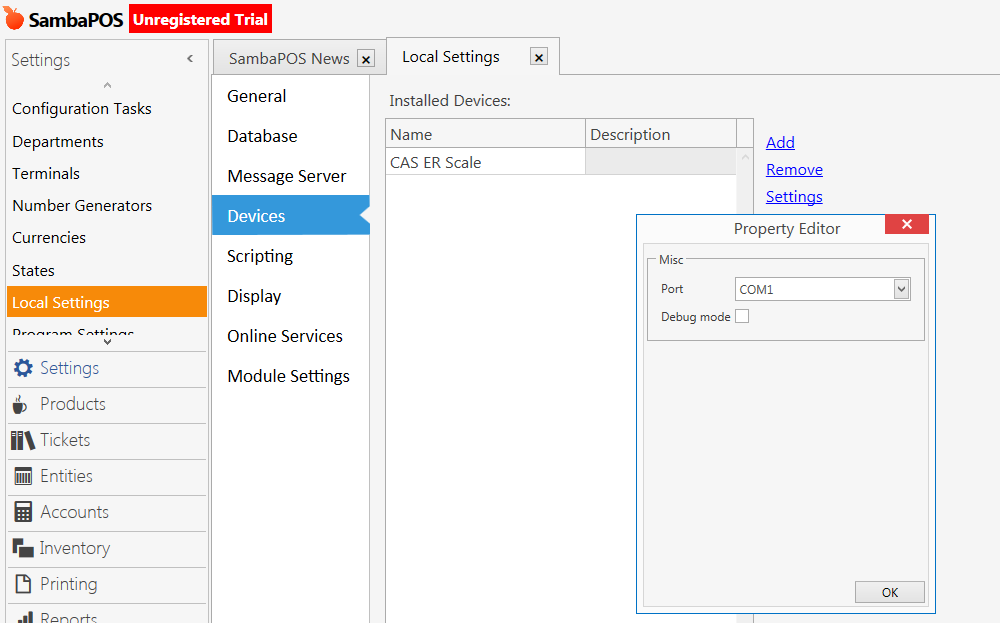The image size is (1000, 623).
Task: Click the devices list scroll-up arrow
Action: point(745,157)
